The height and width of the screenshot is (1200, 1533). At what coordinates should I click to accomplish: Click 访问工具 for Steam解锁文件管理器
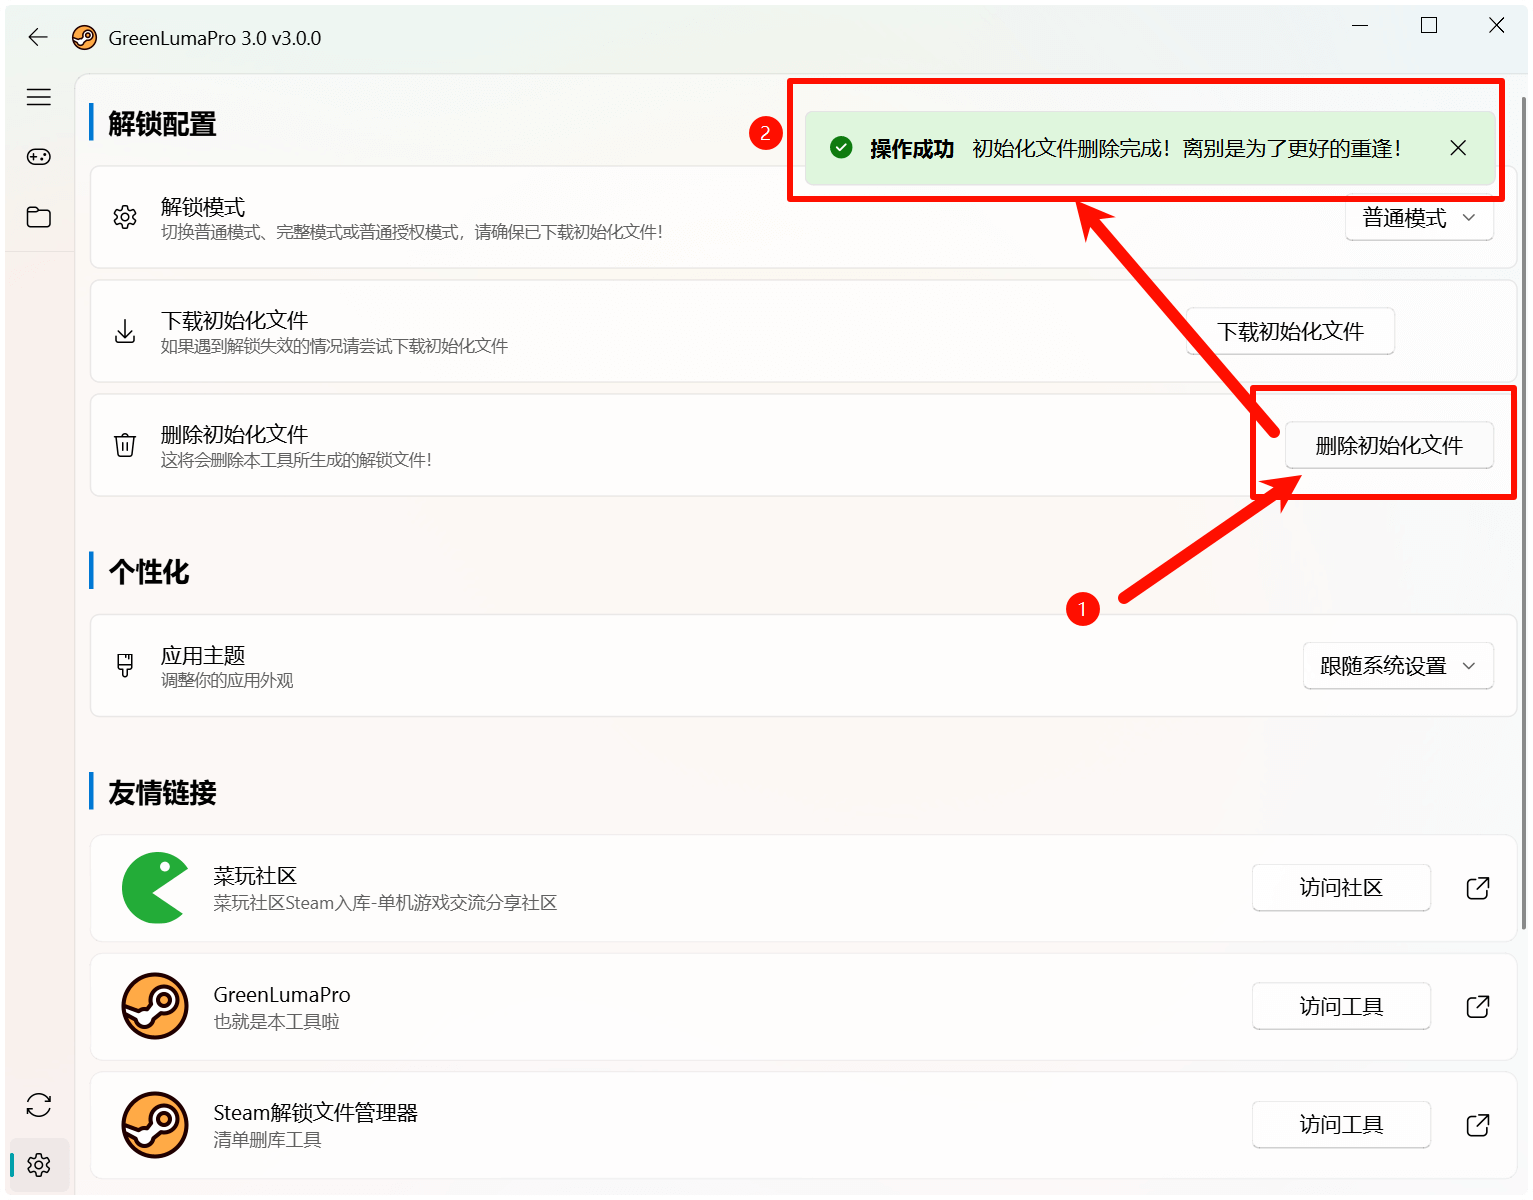[1340, 1125]
